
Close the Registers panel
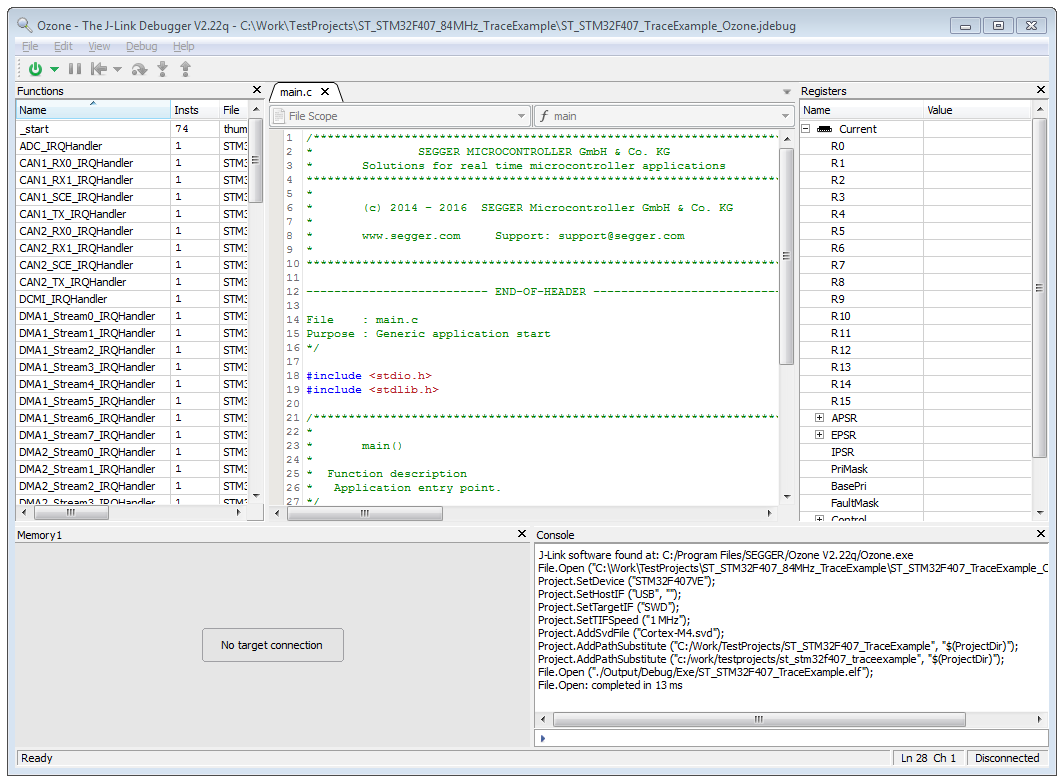(x=1041, y=90)
